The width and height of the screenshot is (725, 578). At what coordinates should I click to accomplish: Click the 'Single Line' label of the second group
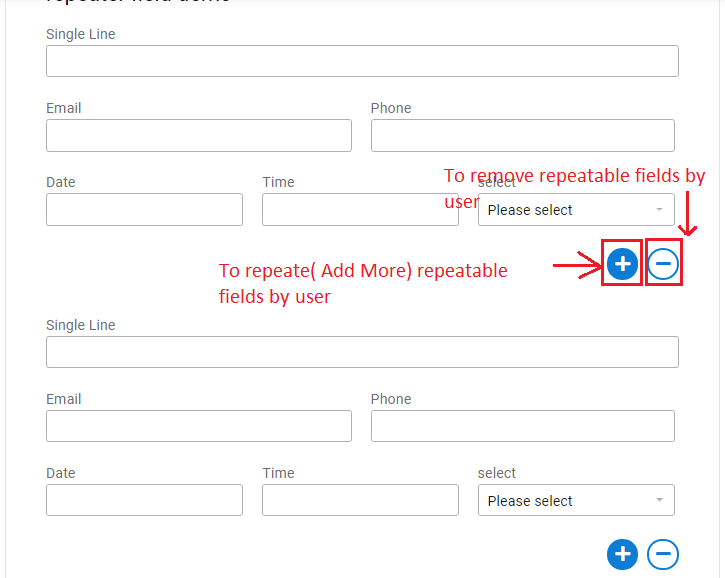click(81, 325)
